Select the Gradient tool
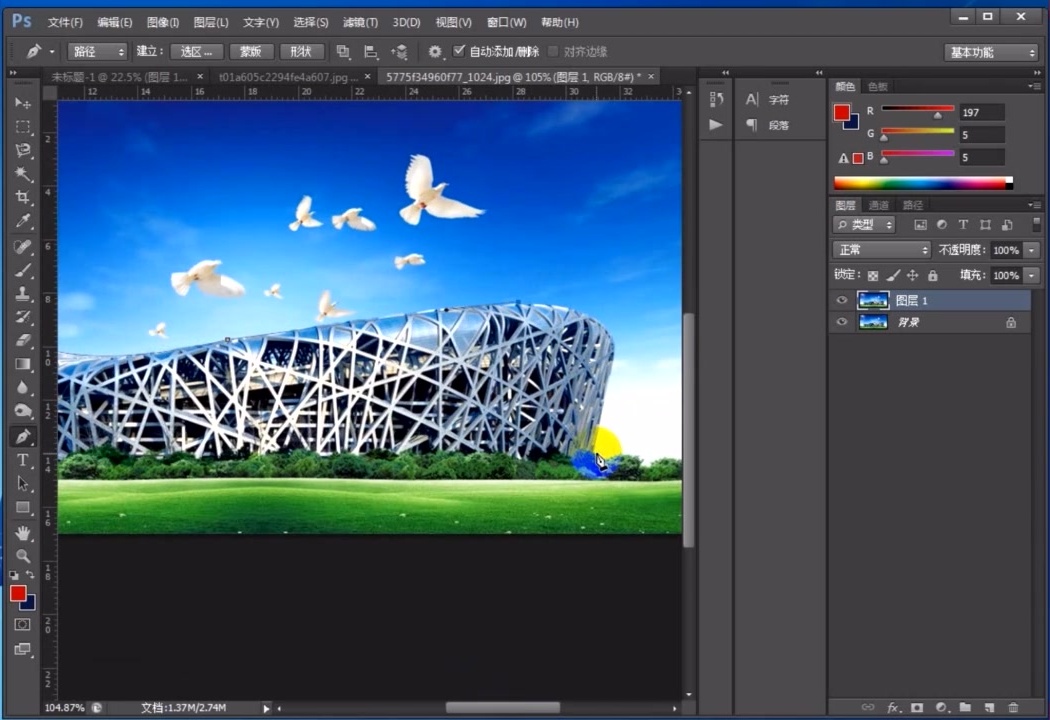This screenshot has width=1050, height=720. (23, 364)
